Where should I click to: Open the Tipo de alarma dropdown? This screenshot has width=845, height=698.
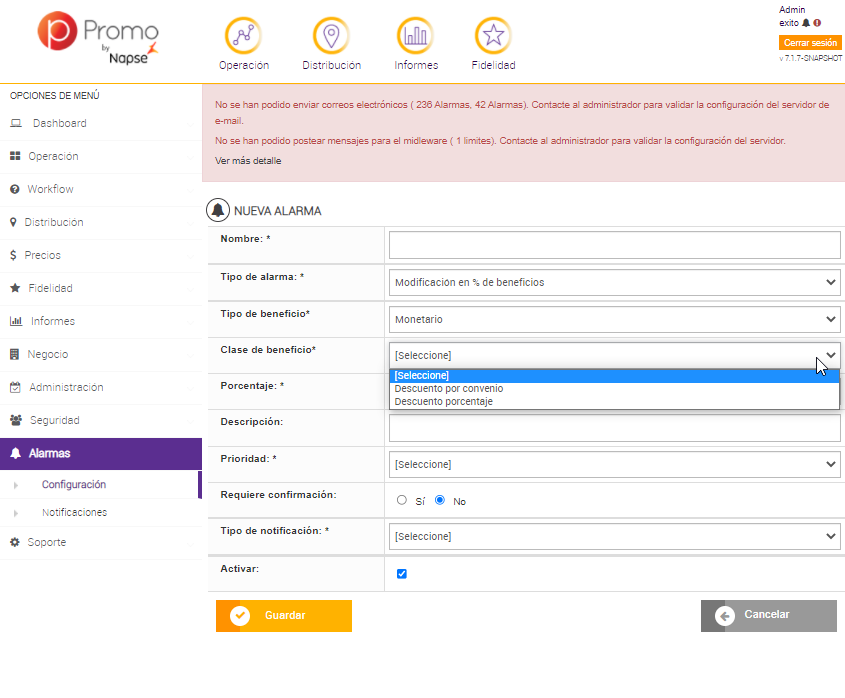(614, 282)
